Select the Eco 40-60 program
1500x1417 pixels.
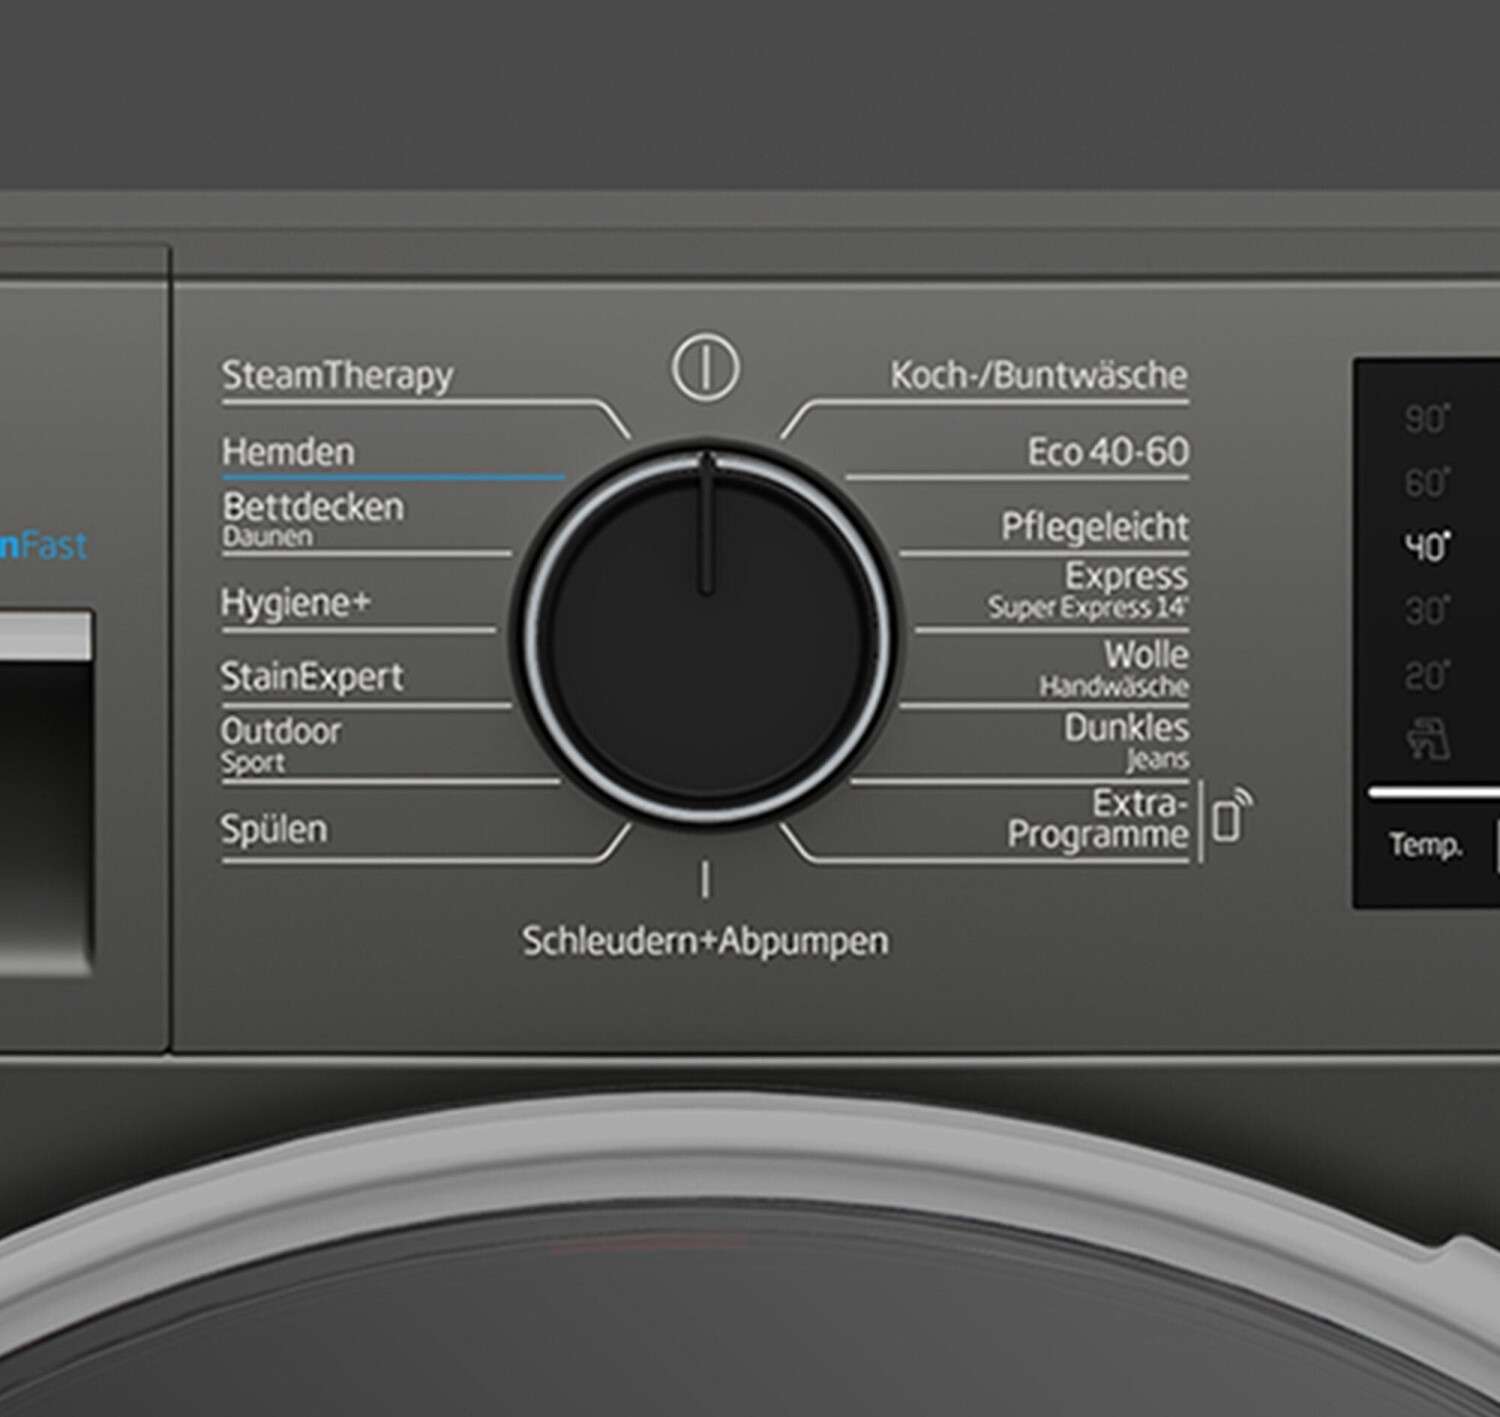click(x=1108, y=452)
